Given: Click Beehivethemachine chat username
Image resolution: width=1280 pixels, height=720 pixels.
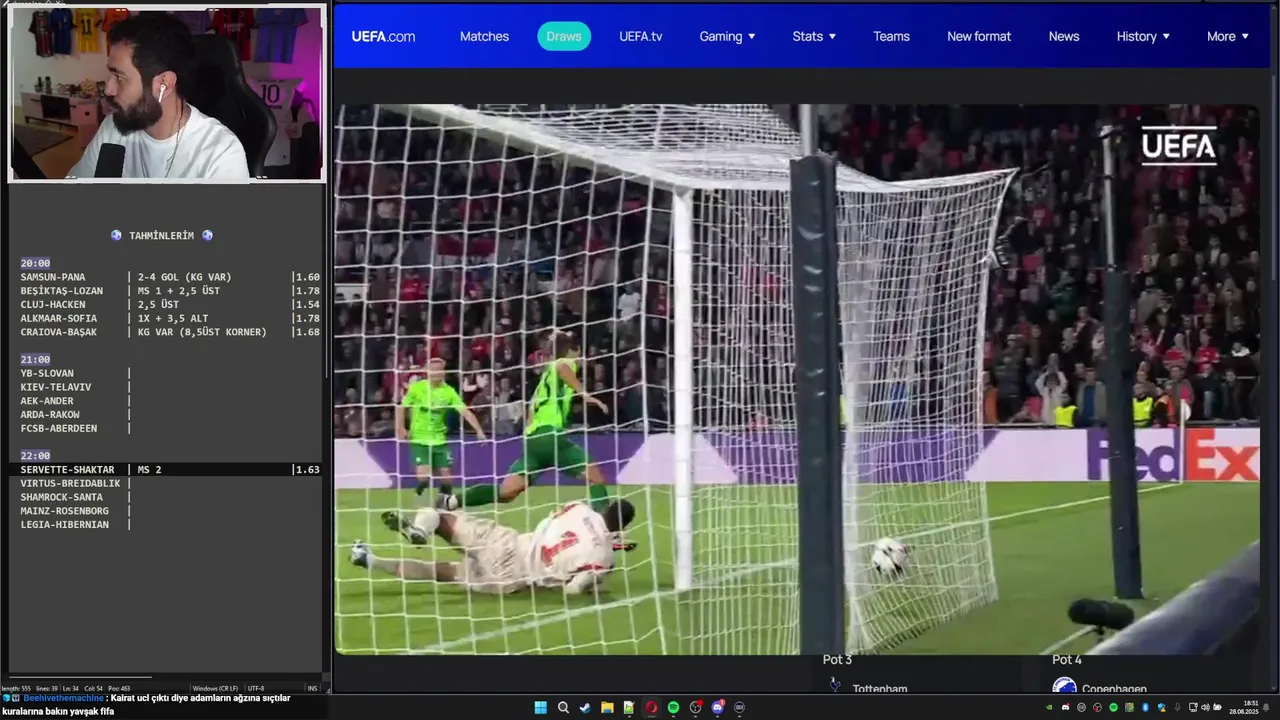Looking at the screenshot, I should (62, 698).
